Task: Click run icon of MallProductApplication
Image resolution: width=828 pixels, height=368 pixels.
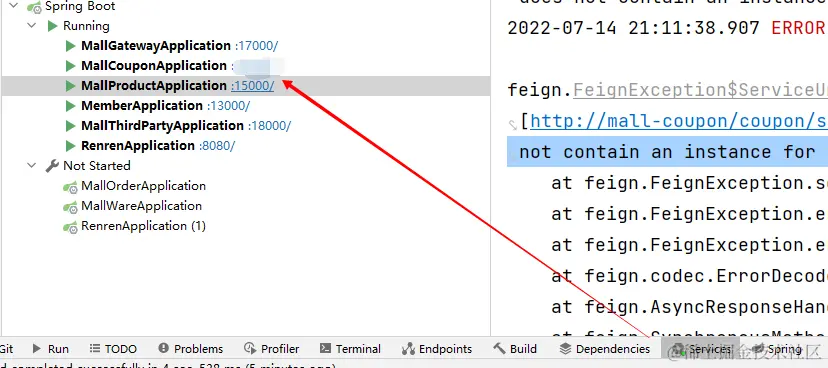Action: coord(70,86)
